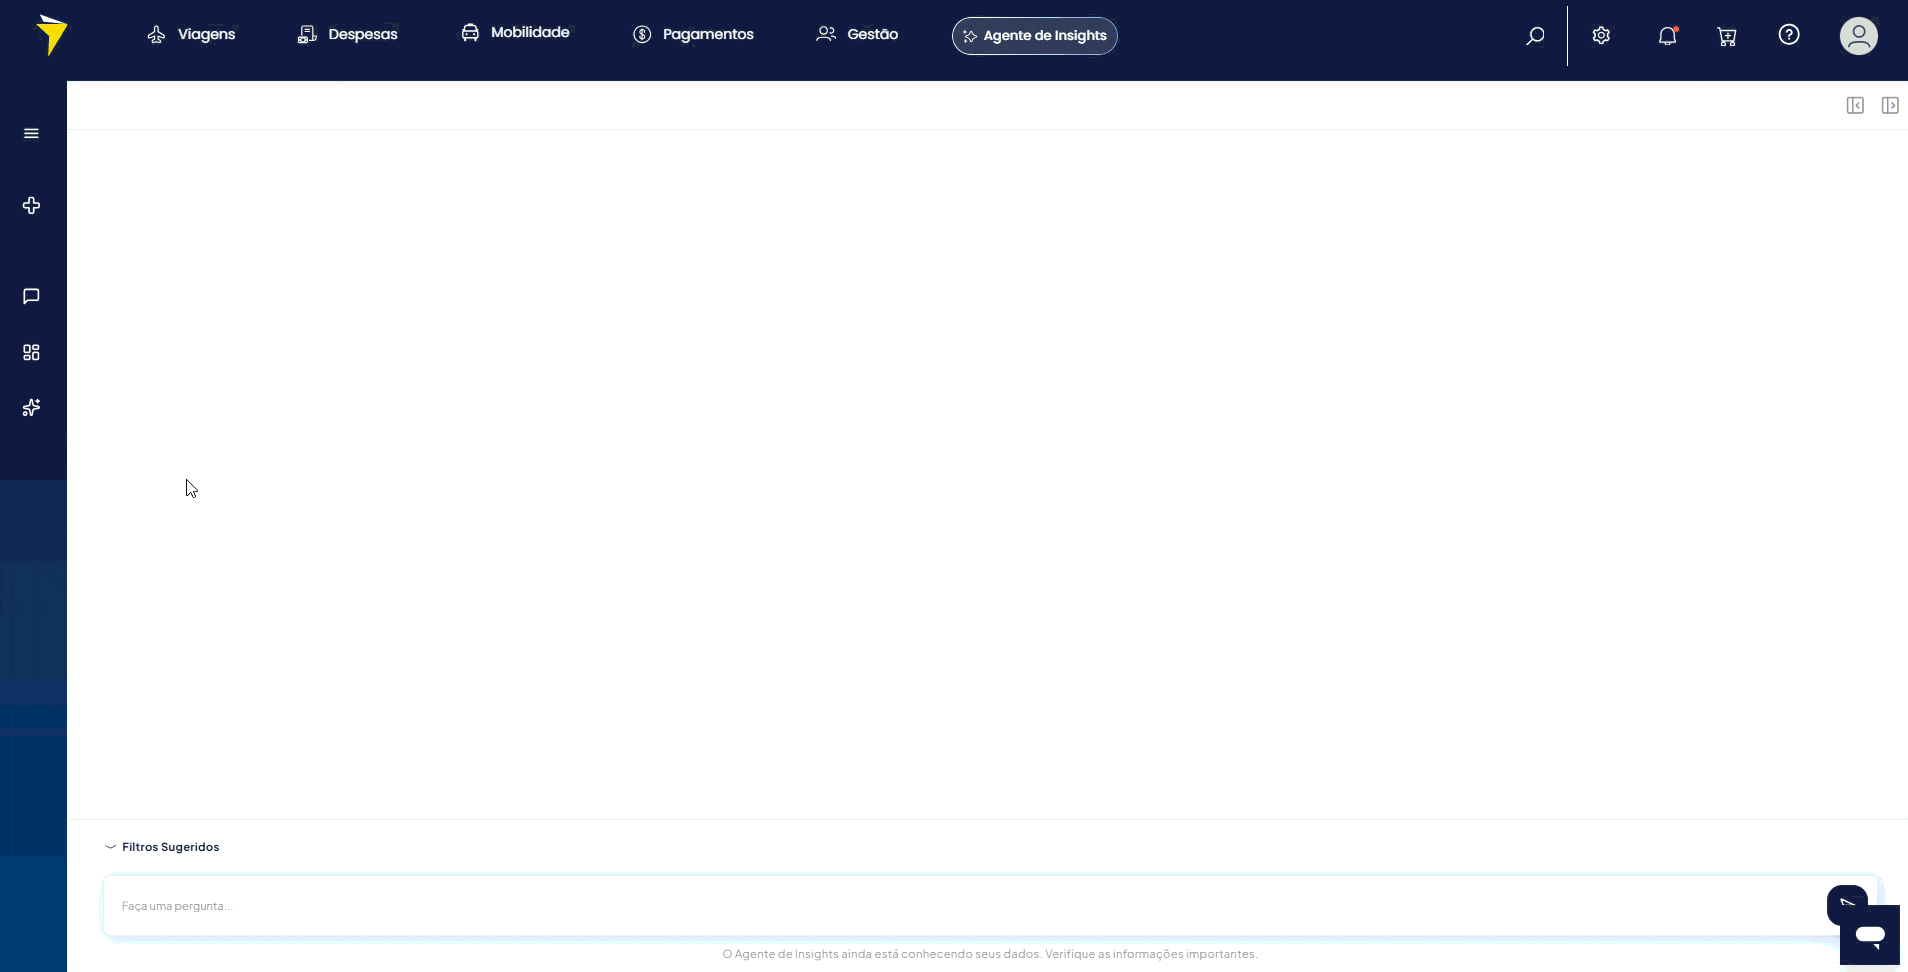Open the dashboard grid icon in the sidebar
Image resolution: width=1908 pixels, height=972 pixels.
(32, 352)
